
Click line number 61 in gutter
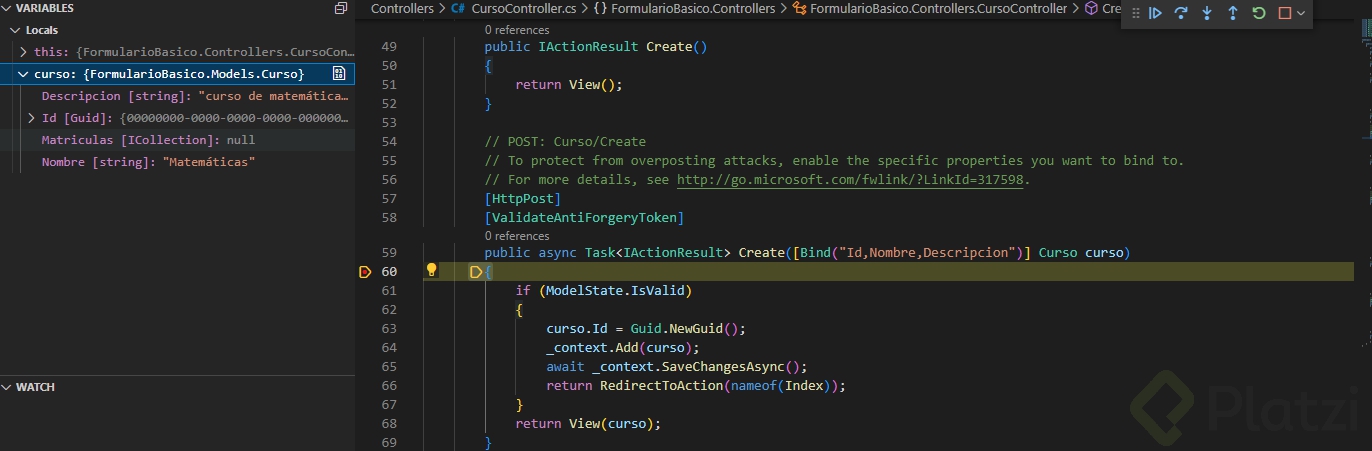pyautogui.click(x=389, y=291)
